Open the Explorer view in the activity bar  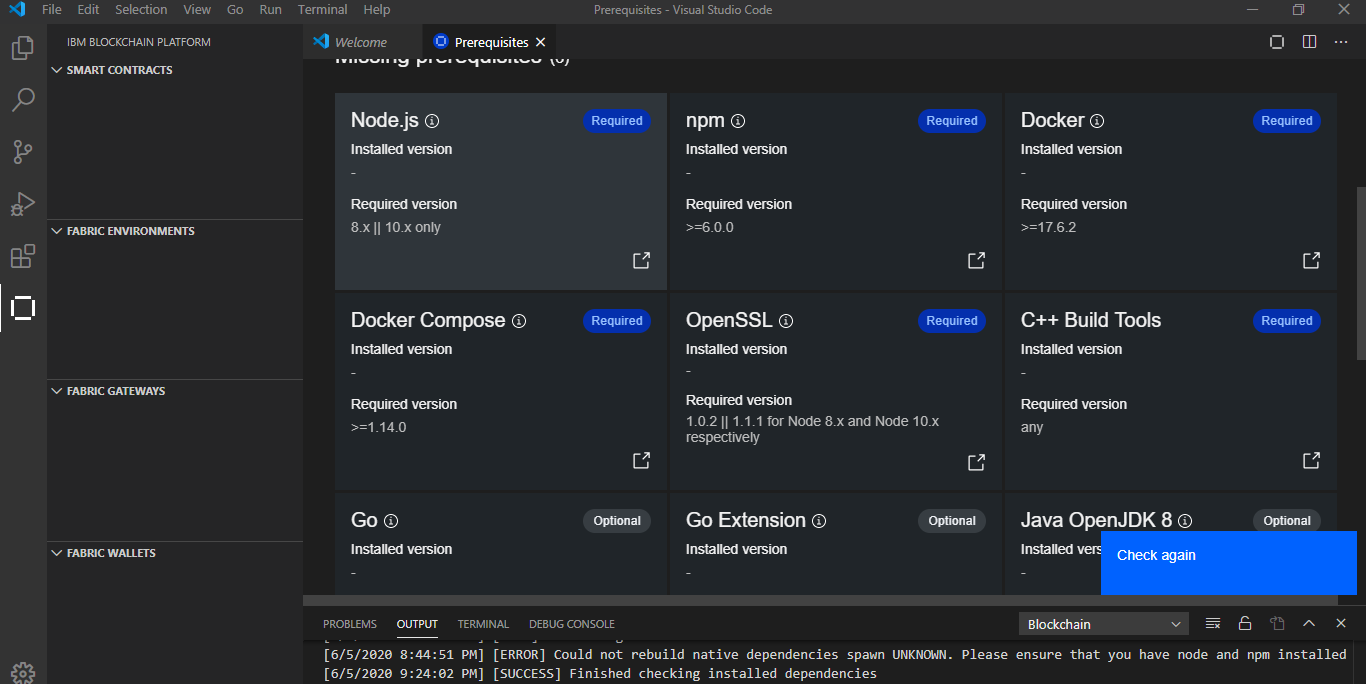tap(22, 47)
